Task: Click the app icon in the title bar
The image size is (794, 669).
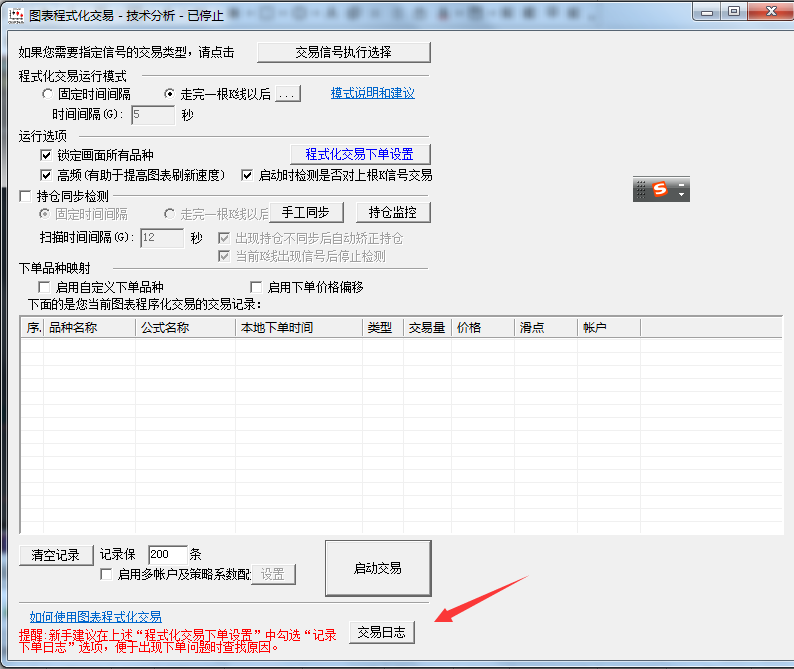Action: coord(16,15)
